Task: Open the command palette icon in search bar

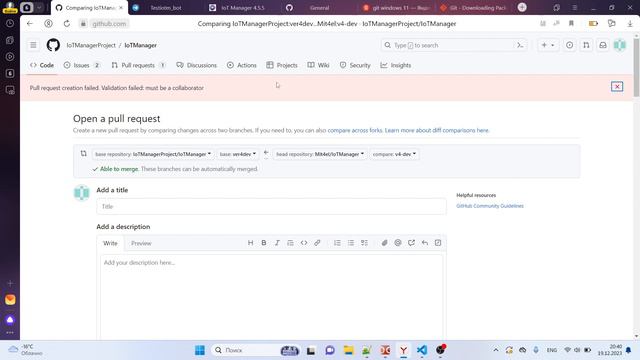Action: point(520,45)
